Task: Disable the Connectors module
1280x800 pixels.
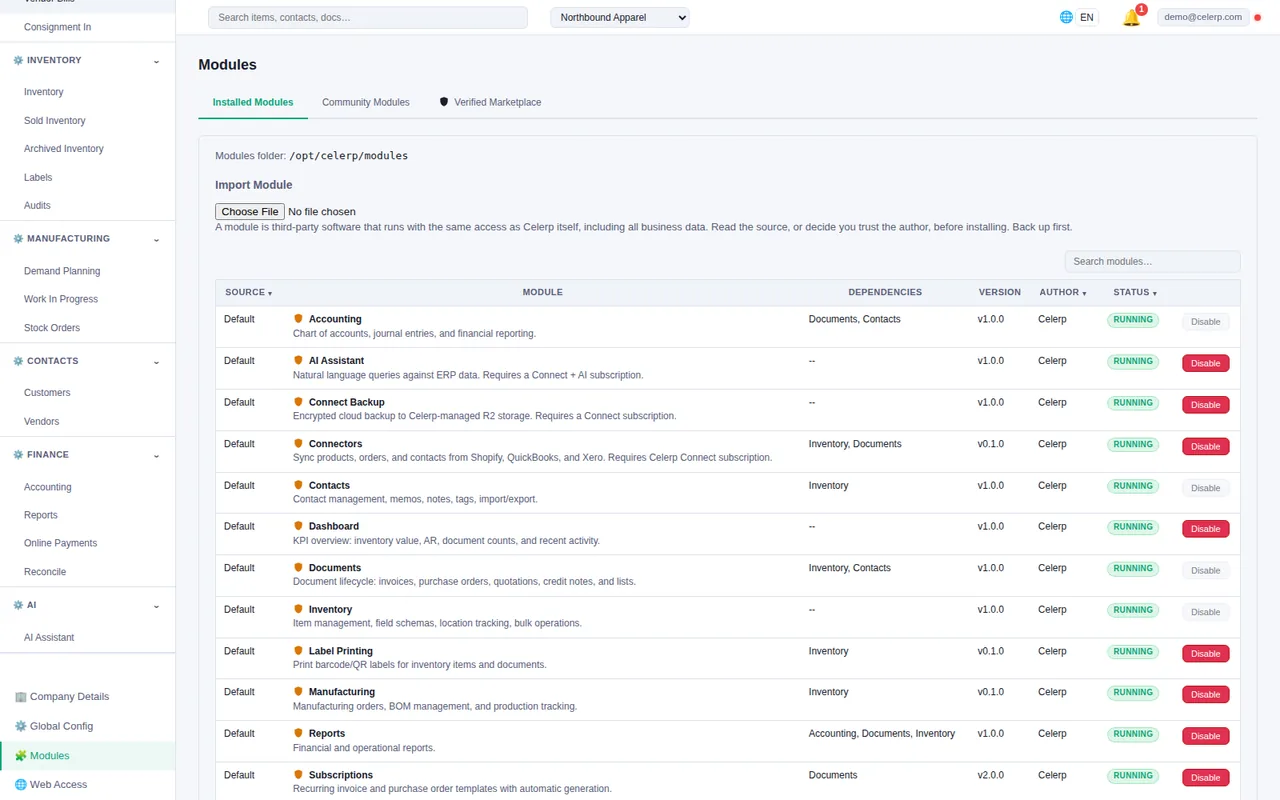Action: coord(1205,446)
